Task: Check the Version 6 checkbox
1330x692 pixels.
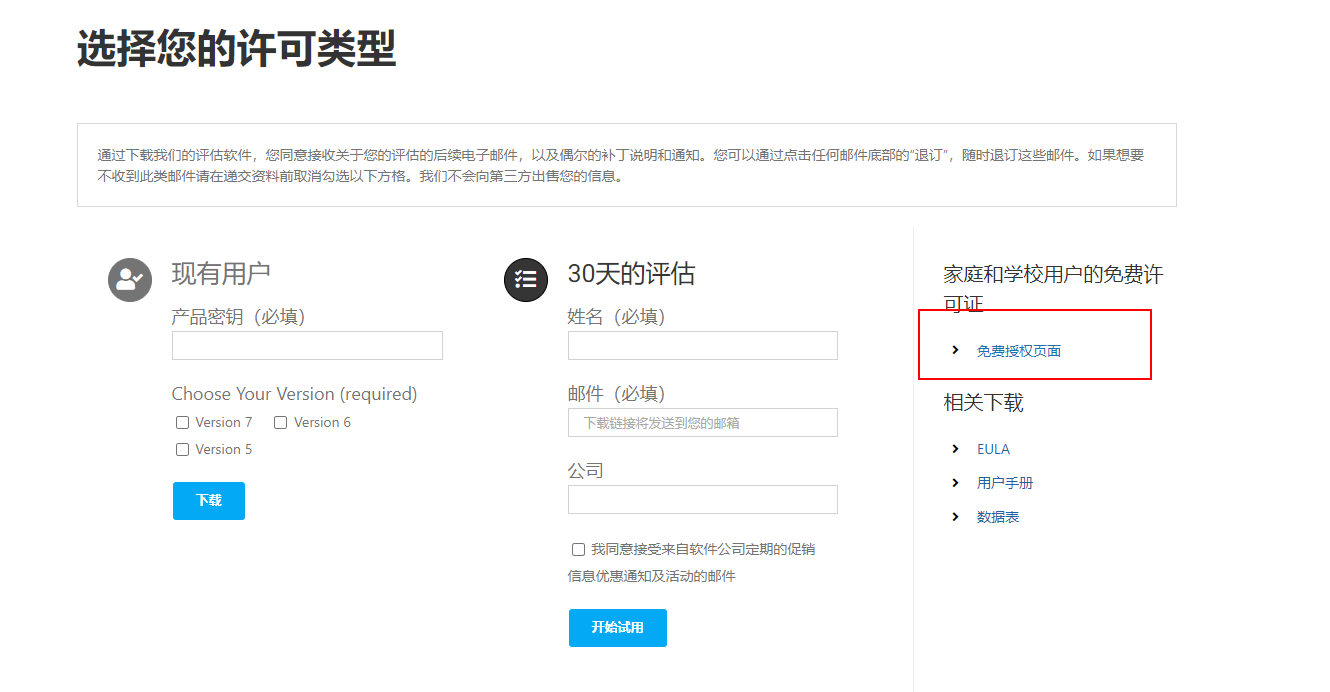Action: [280, 423]
